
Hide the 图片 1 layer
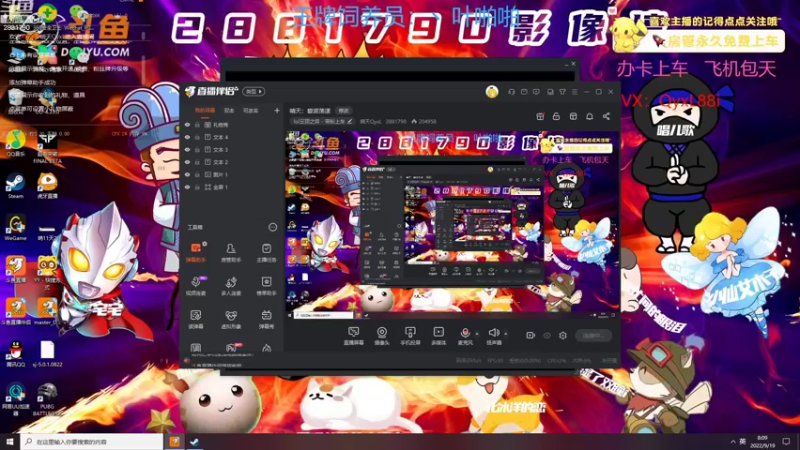[187, 174]
